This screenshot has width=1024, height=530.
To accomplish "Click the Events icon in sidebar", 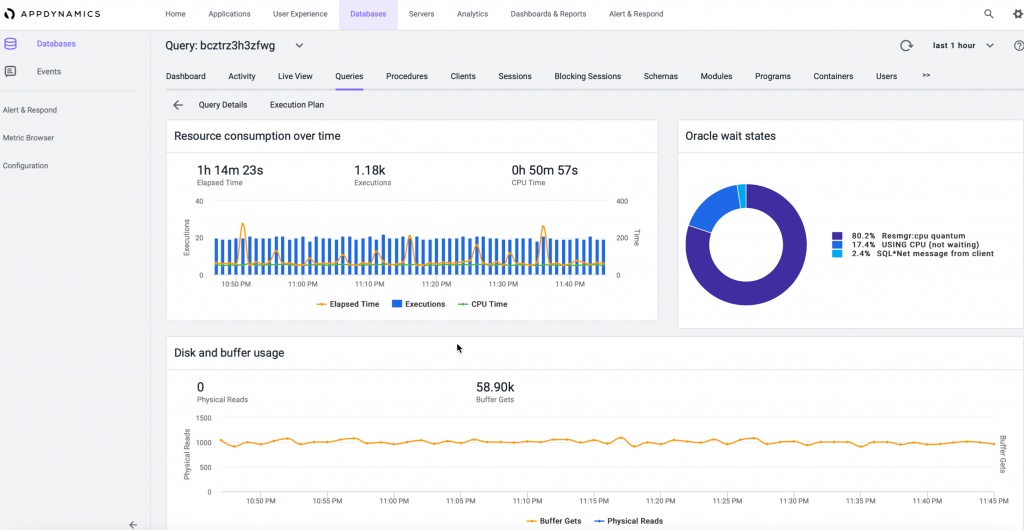I will click(10, 72).
